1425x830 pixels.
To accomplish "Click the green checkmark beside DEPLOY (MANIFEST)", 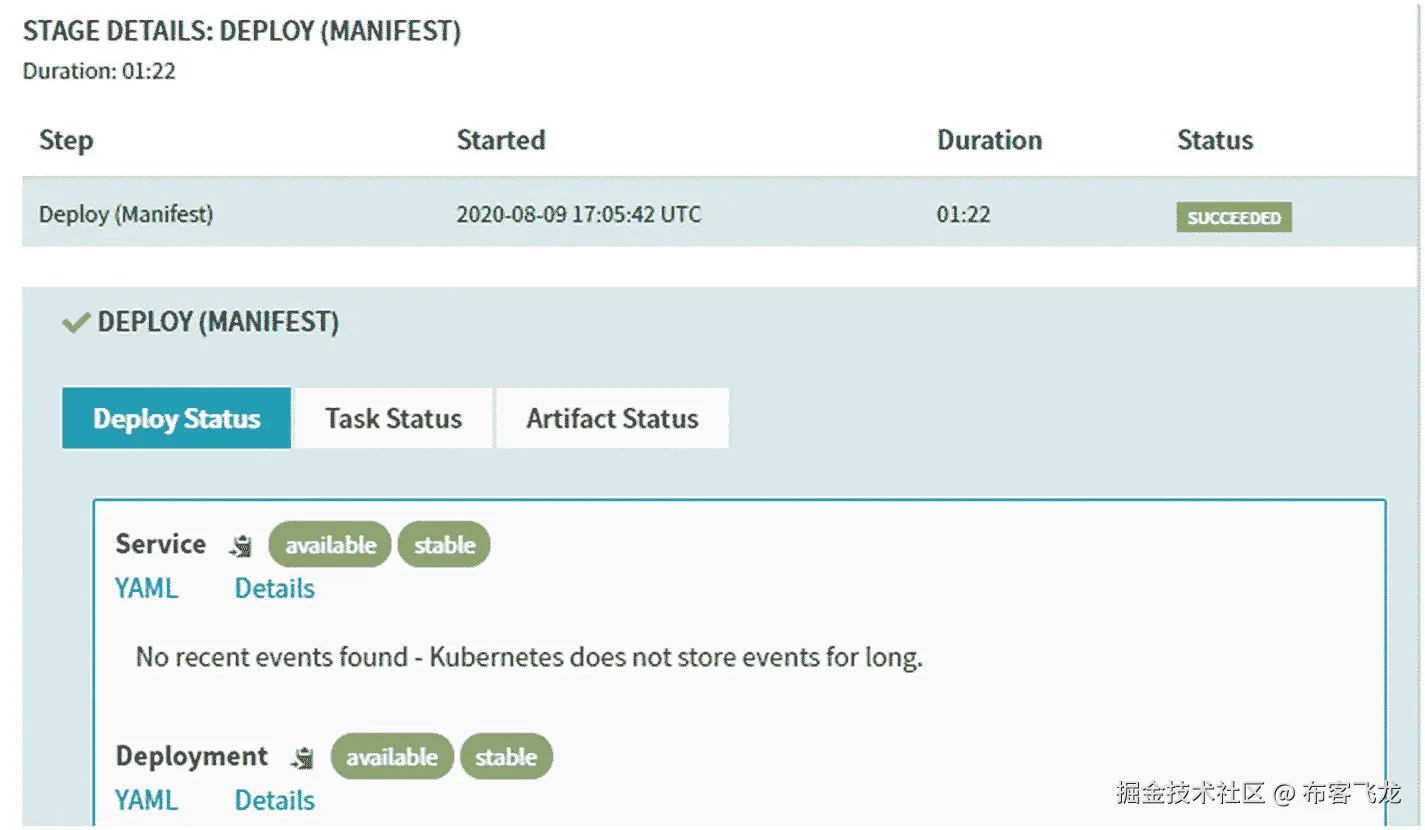I will tap(76, 323).
